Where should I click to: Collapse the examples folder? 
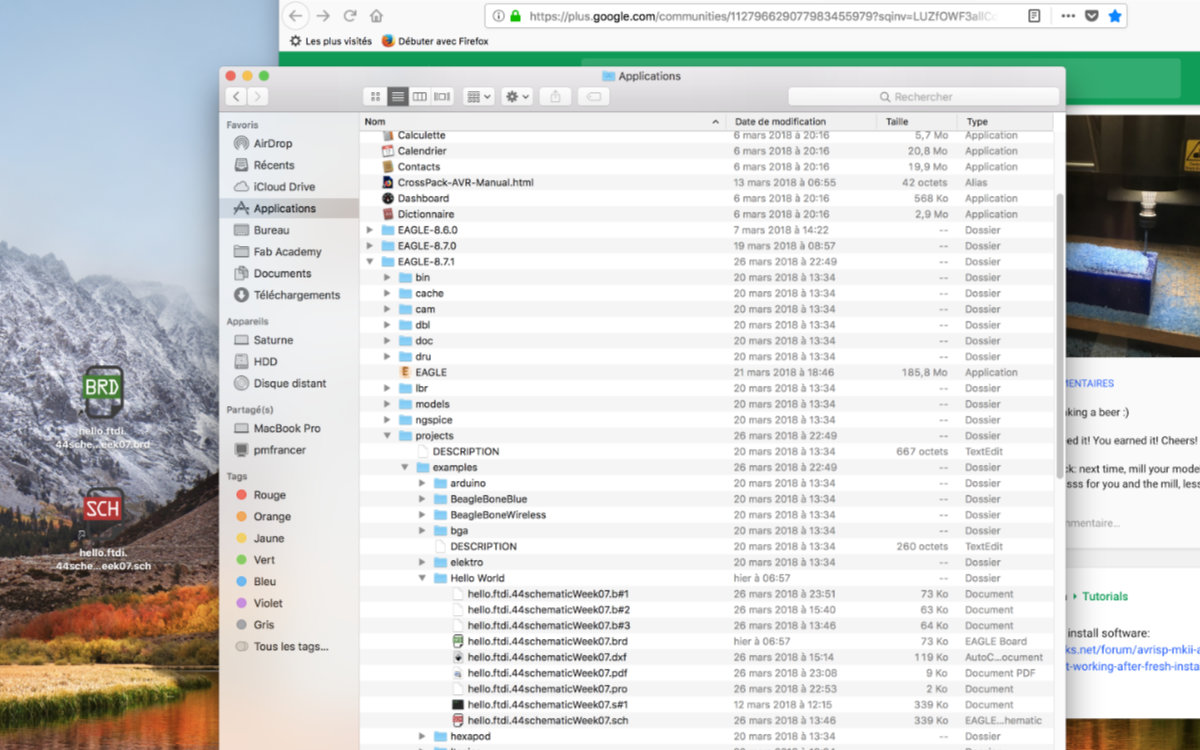[x=405, y=467]
